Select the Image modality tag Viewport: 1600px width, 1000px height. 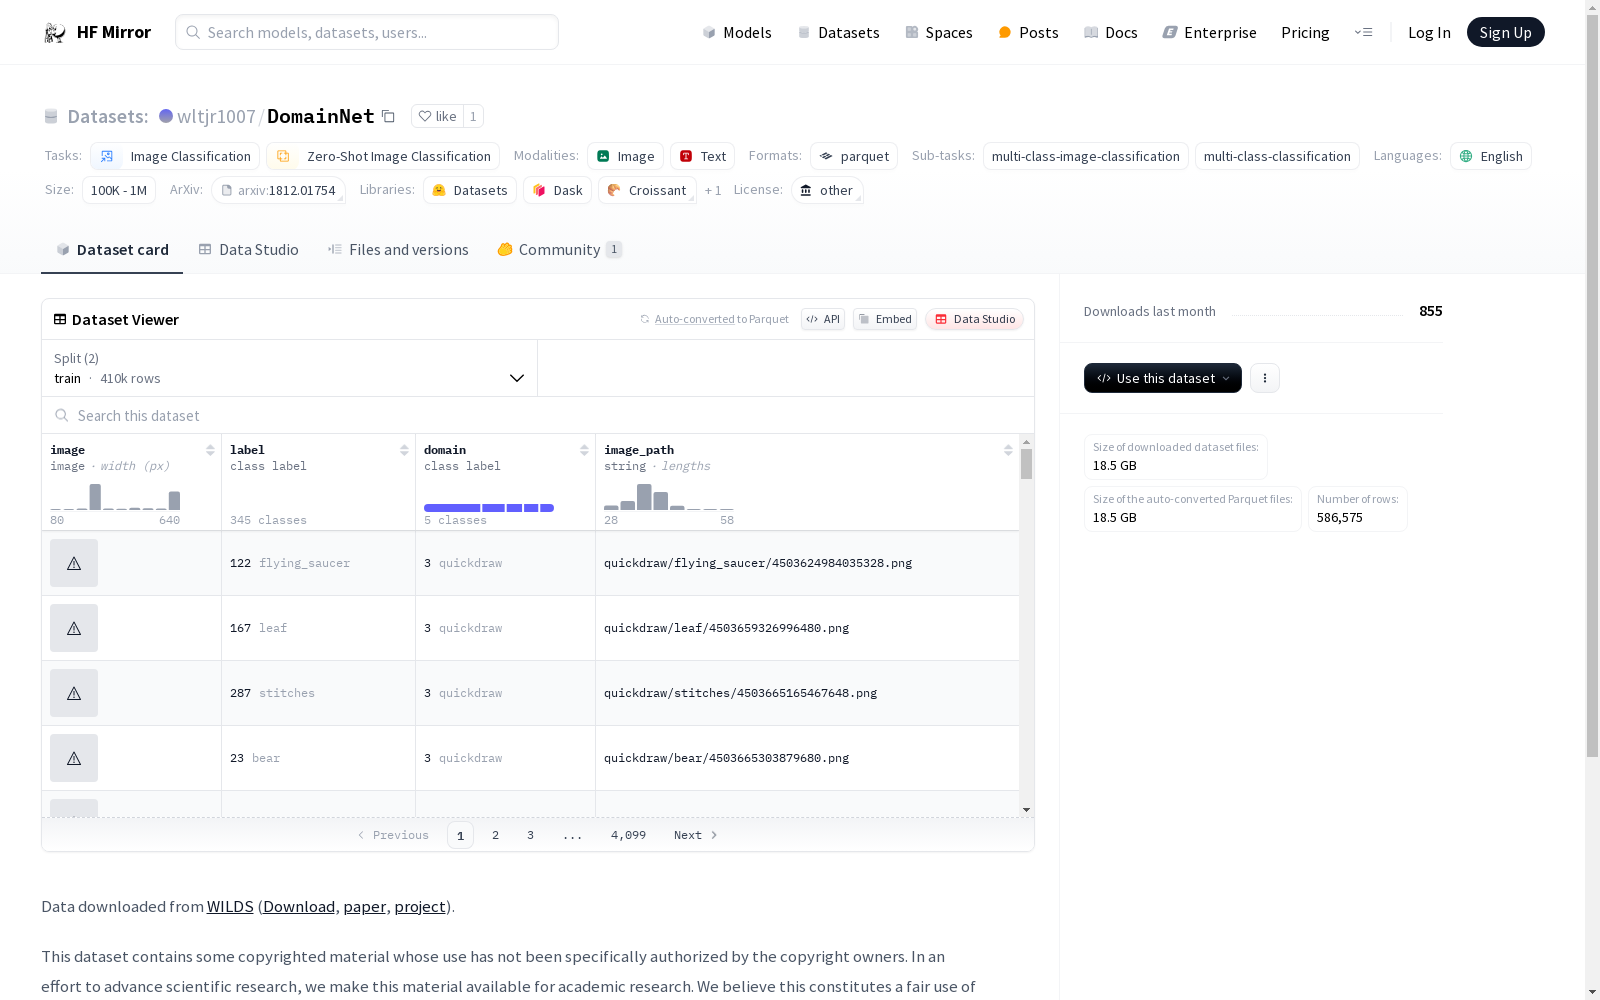(x=625, y=156)
